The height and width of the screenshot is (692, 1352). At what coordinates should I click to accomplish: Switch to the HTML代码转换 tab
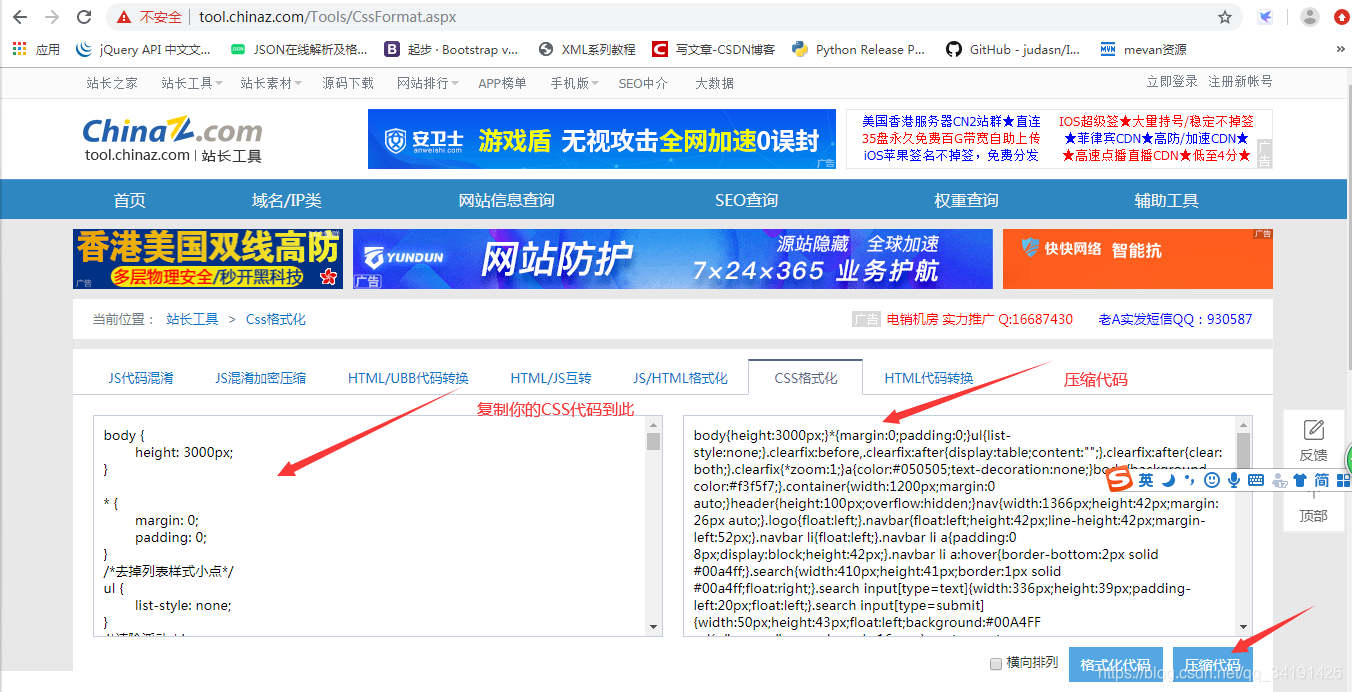click(930, 377)
